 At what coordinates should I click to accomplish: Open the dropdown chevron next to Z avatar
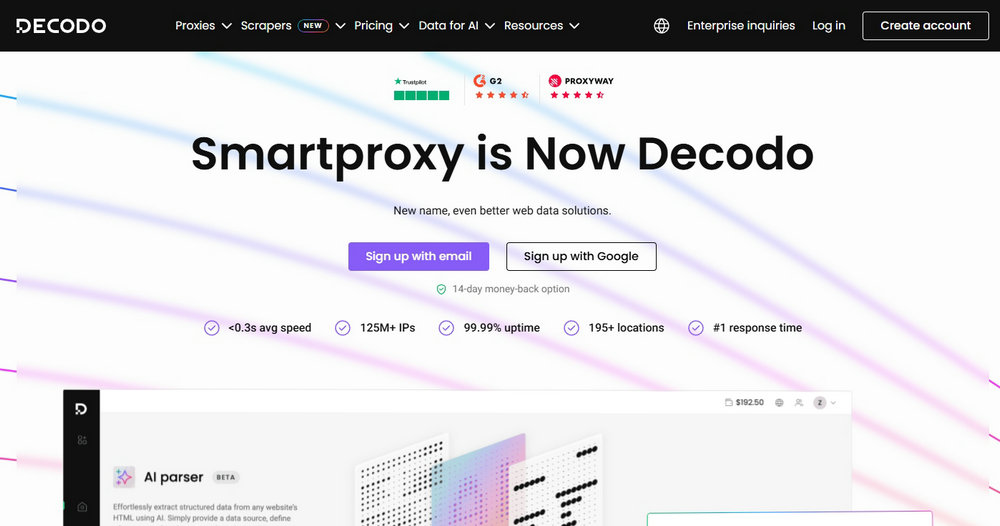(833, 403)
